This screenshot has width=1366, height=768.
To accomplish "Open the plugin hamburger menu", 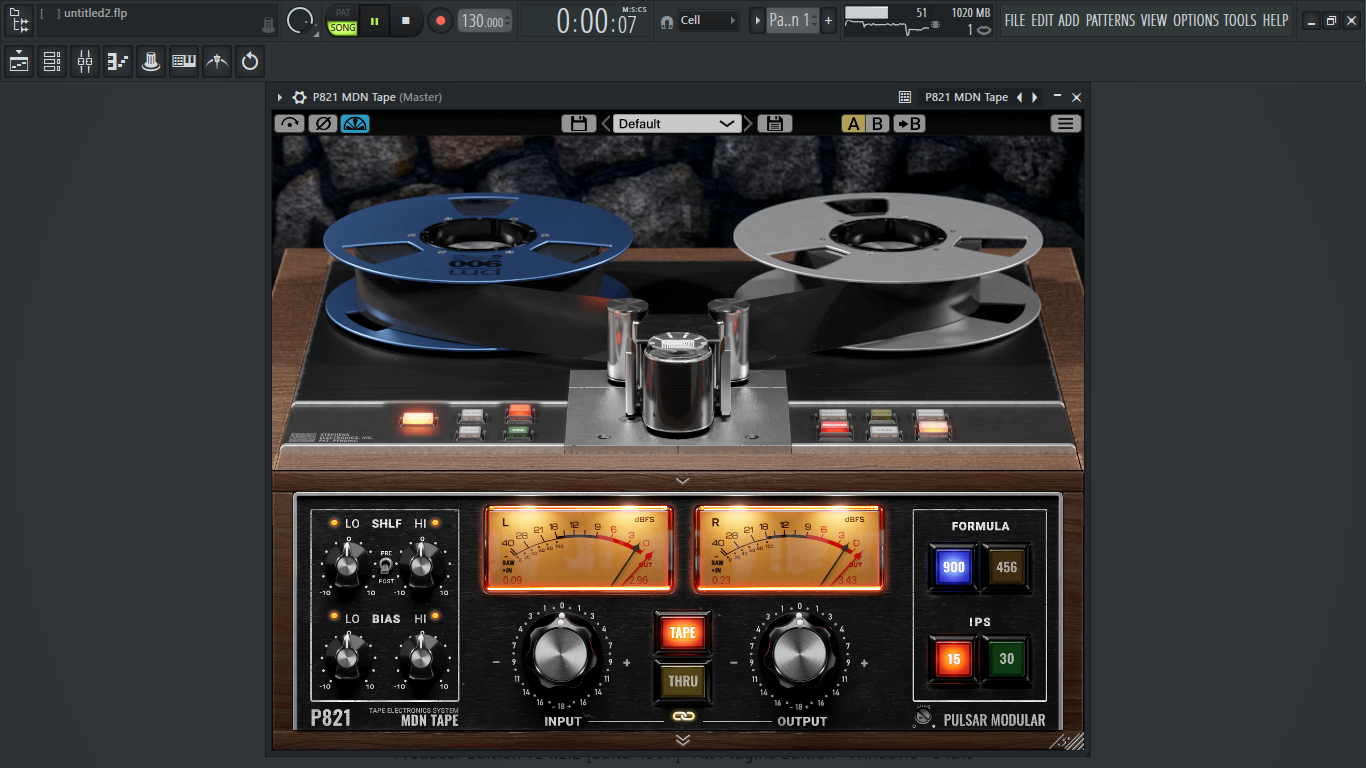I will (1066, 124).
